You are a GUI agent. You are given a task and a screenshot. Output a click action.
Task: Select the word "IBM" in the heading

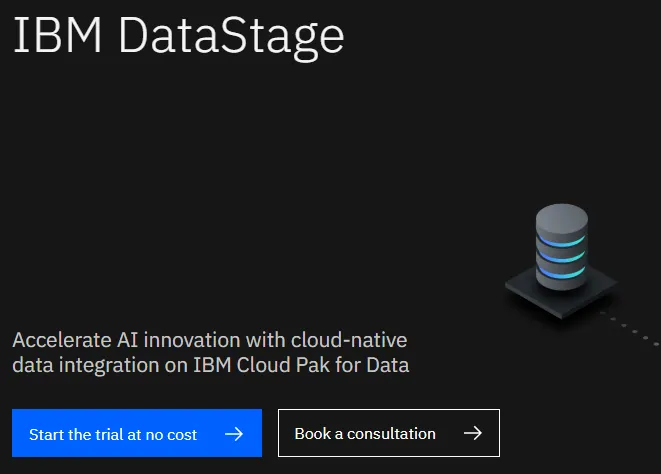tap(57, 35)
